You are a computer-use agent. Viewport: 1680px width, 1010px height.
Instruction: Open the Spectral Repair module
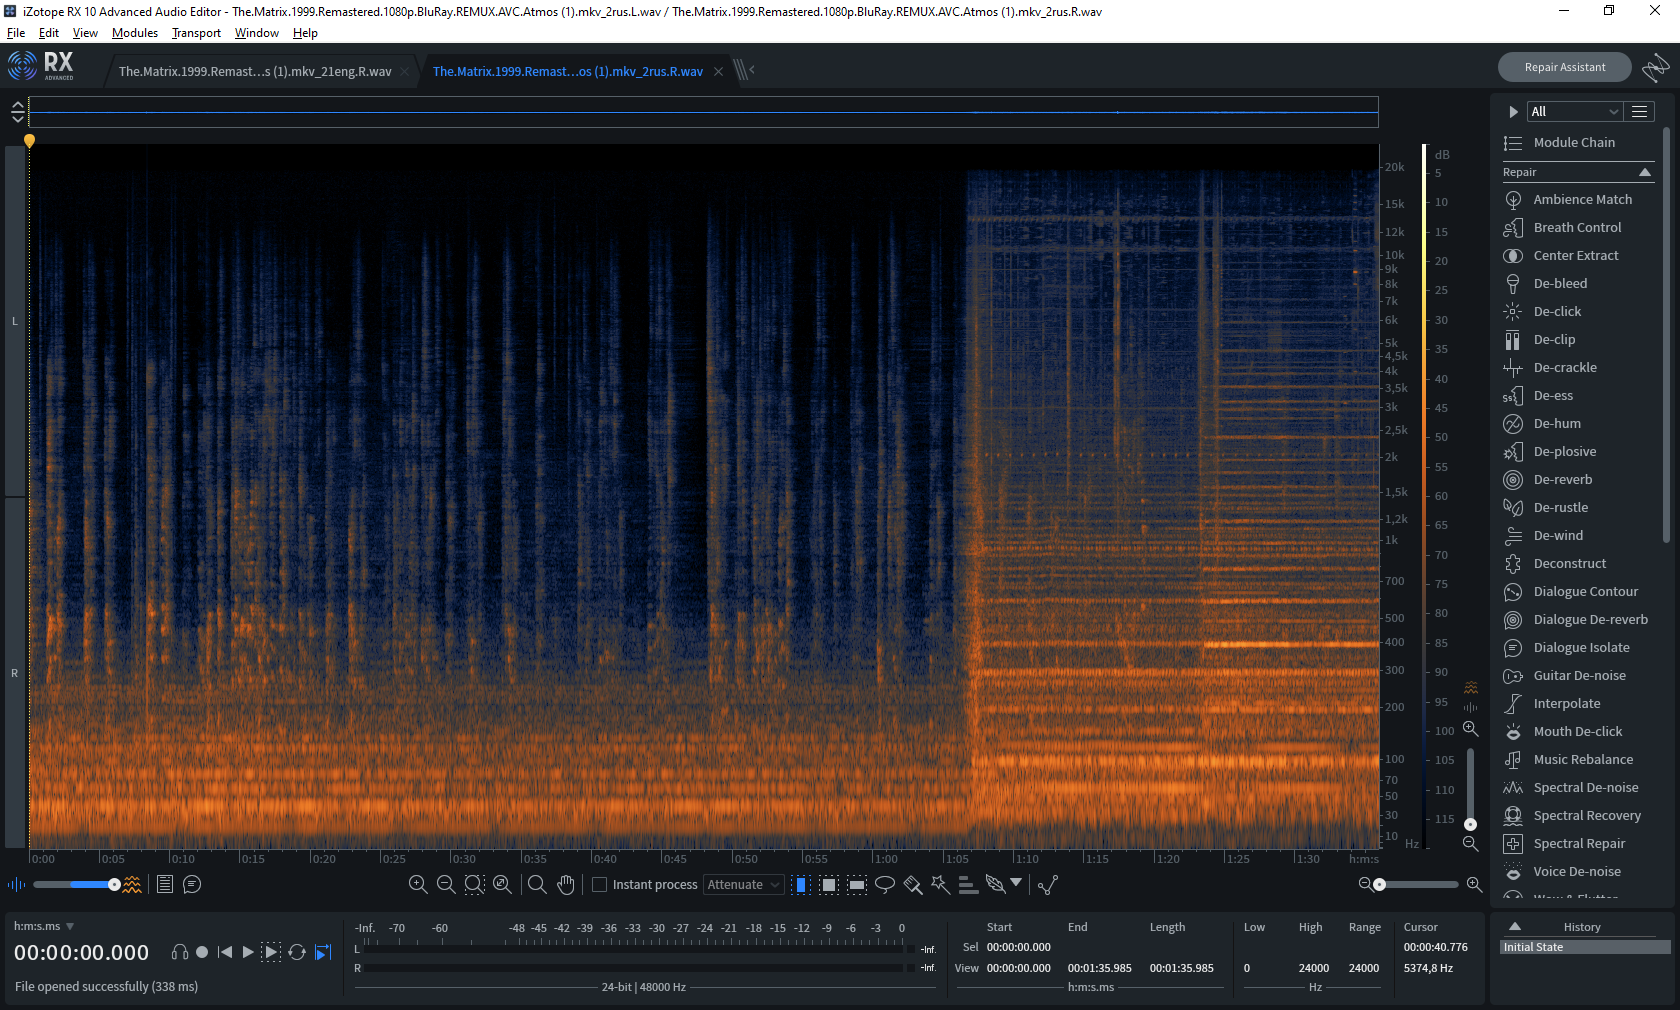1579,844
